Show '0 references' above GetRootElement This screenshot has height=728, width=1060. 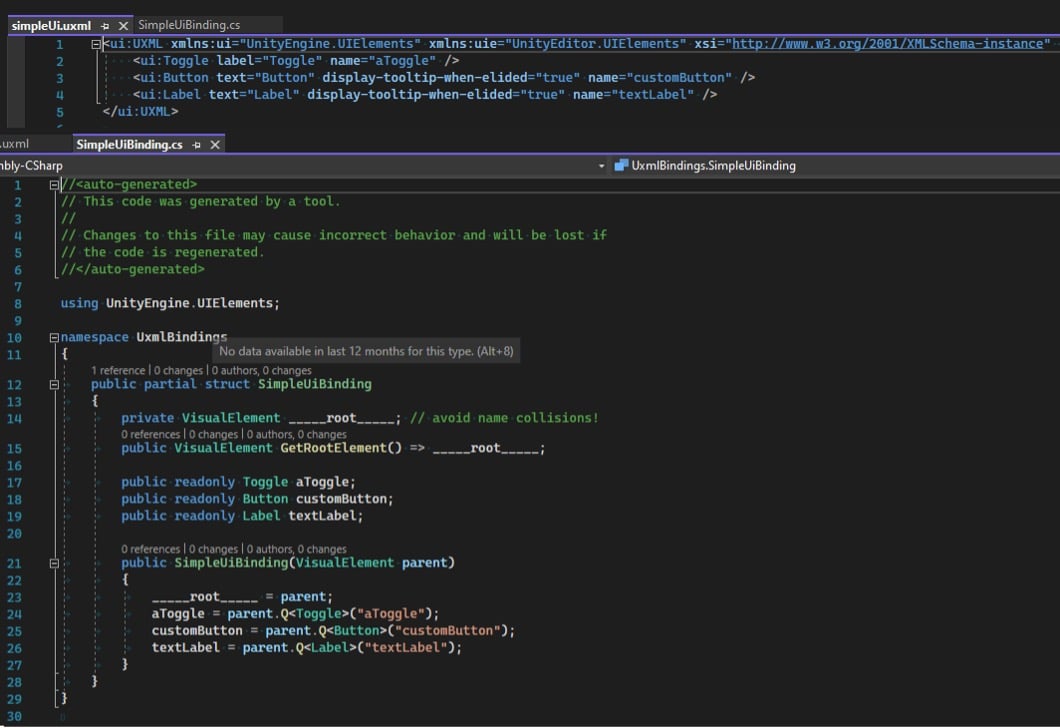(x=151, y=435)
